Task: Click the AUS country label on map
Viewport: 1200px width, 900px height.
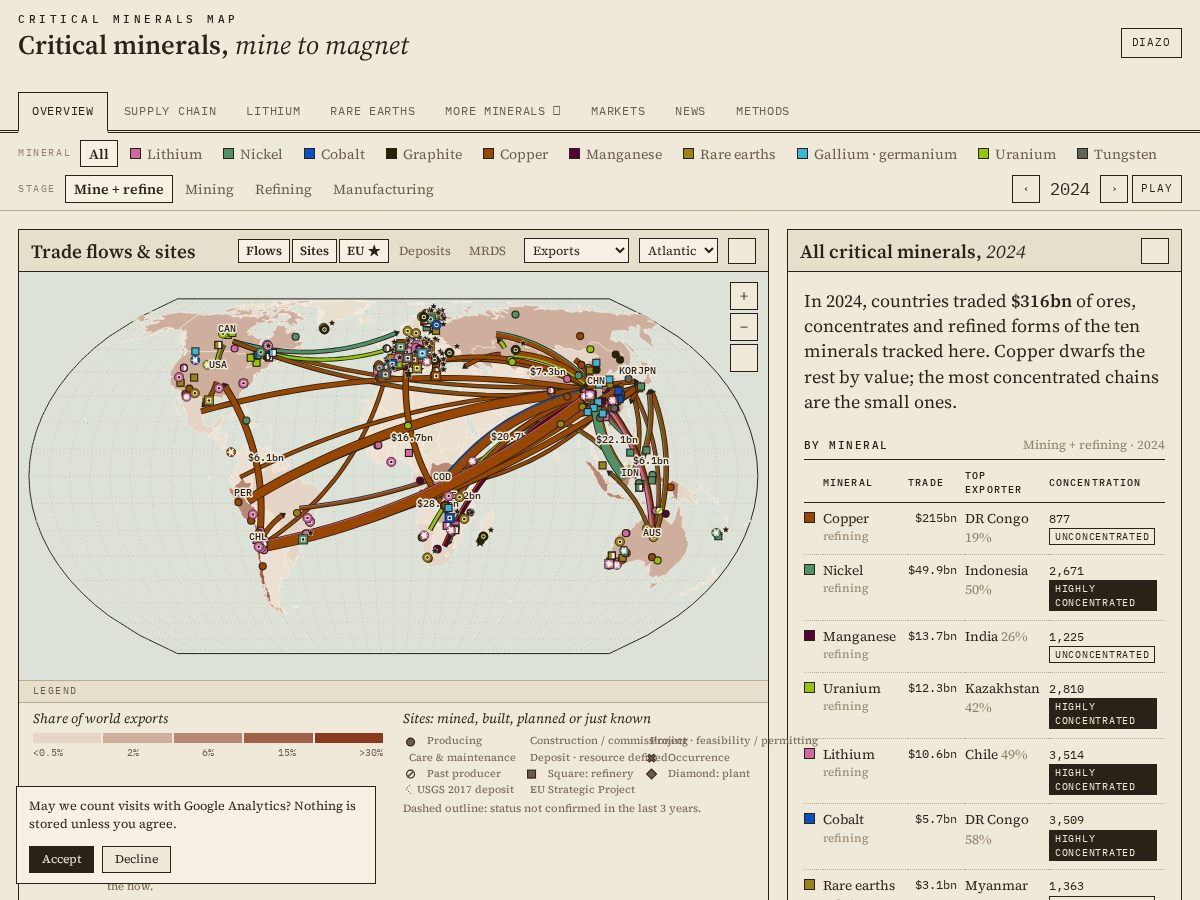Action: point(652,533)
